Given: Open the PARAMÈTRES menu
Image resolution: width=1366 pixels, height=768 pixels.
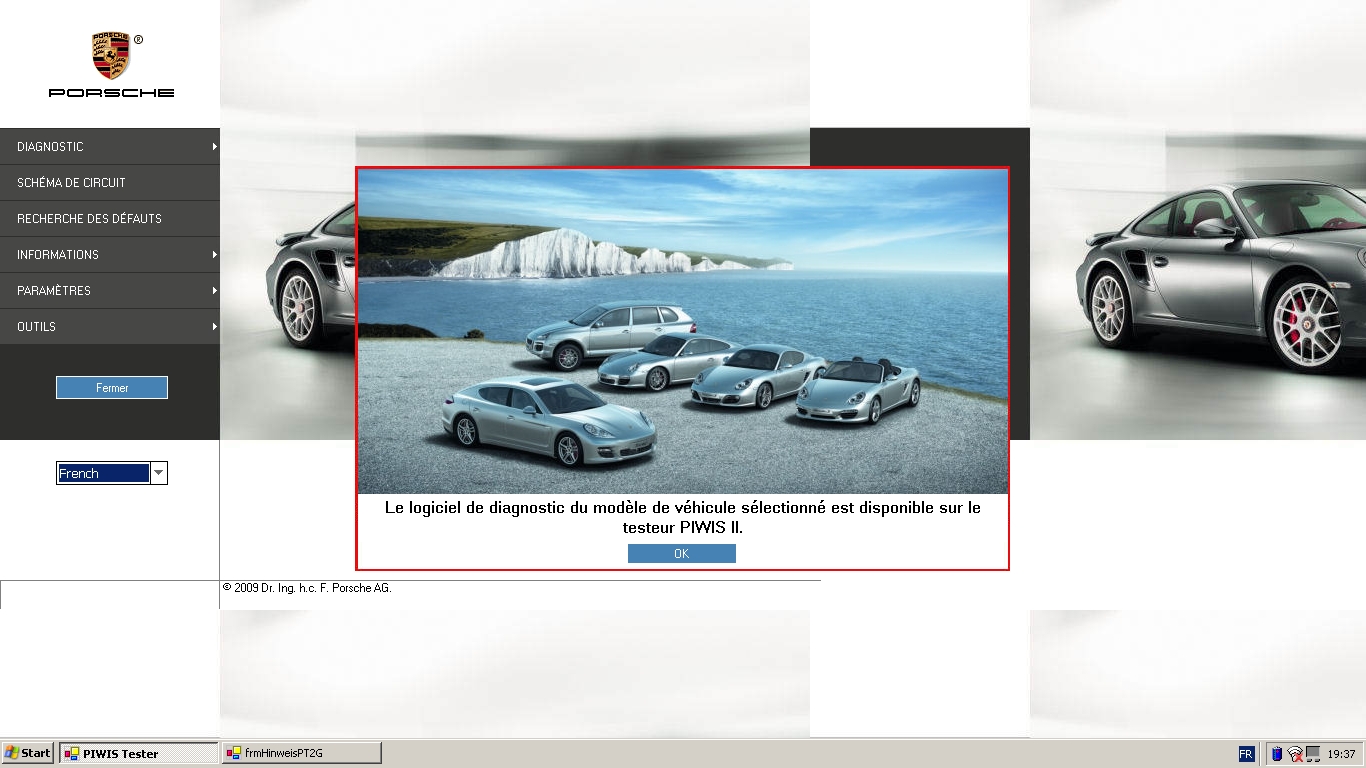Looking at the screenshot, I should pos(110,290).
